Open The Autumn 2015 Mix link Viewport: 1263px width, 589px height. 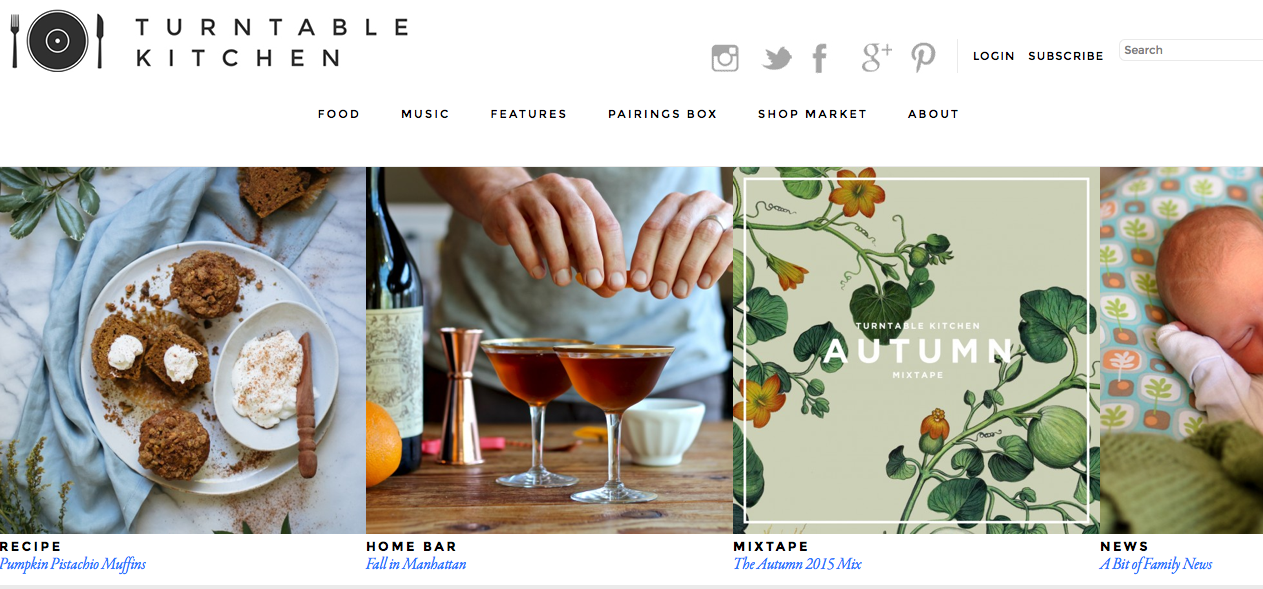point(797,564)
